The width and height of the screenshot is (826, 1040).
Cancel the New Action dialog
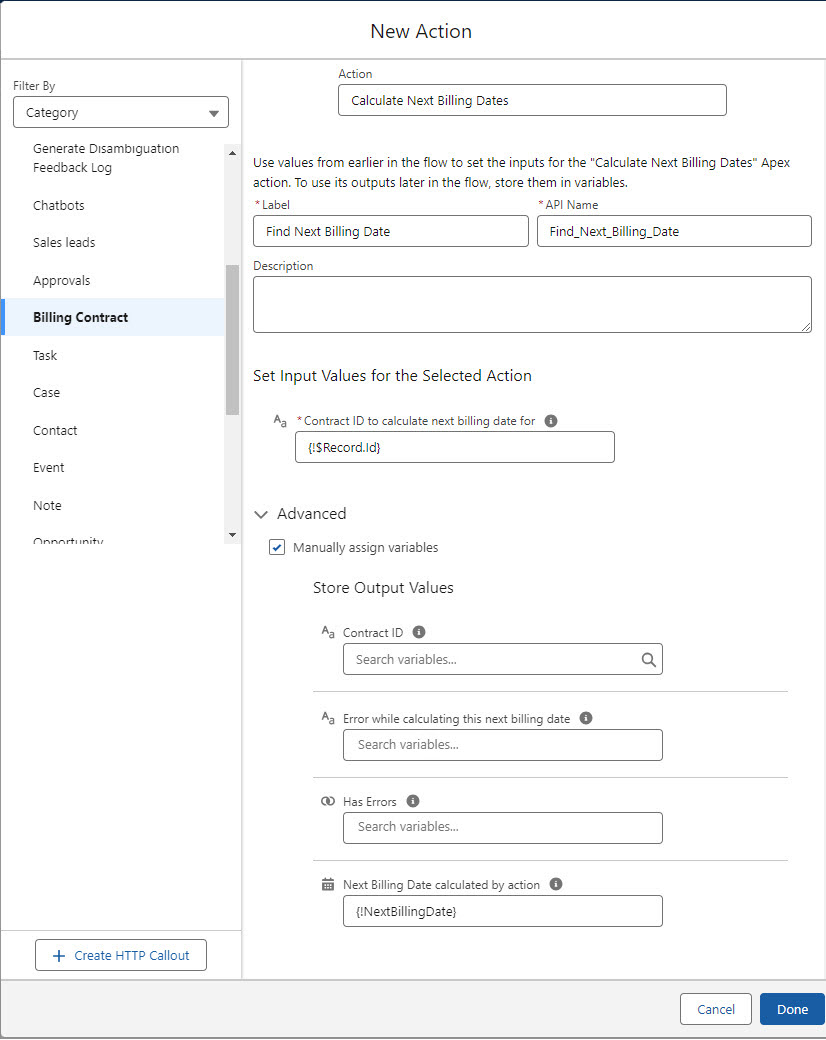coord(715,1009)
